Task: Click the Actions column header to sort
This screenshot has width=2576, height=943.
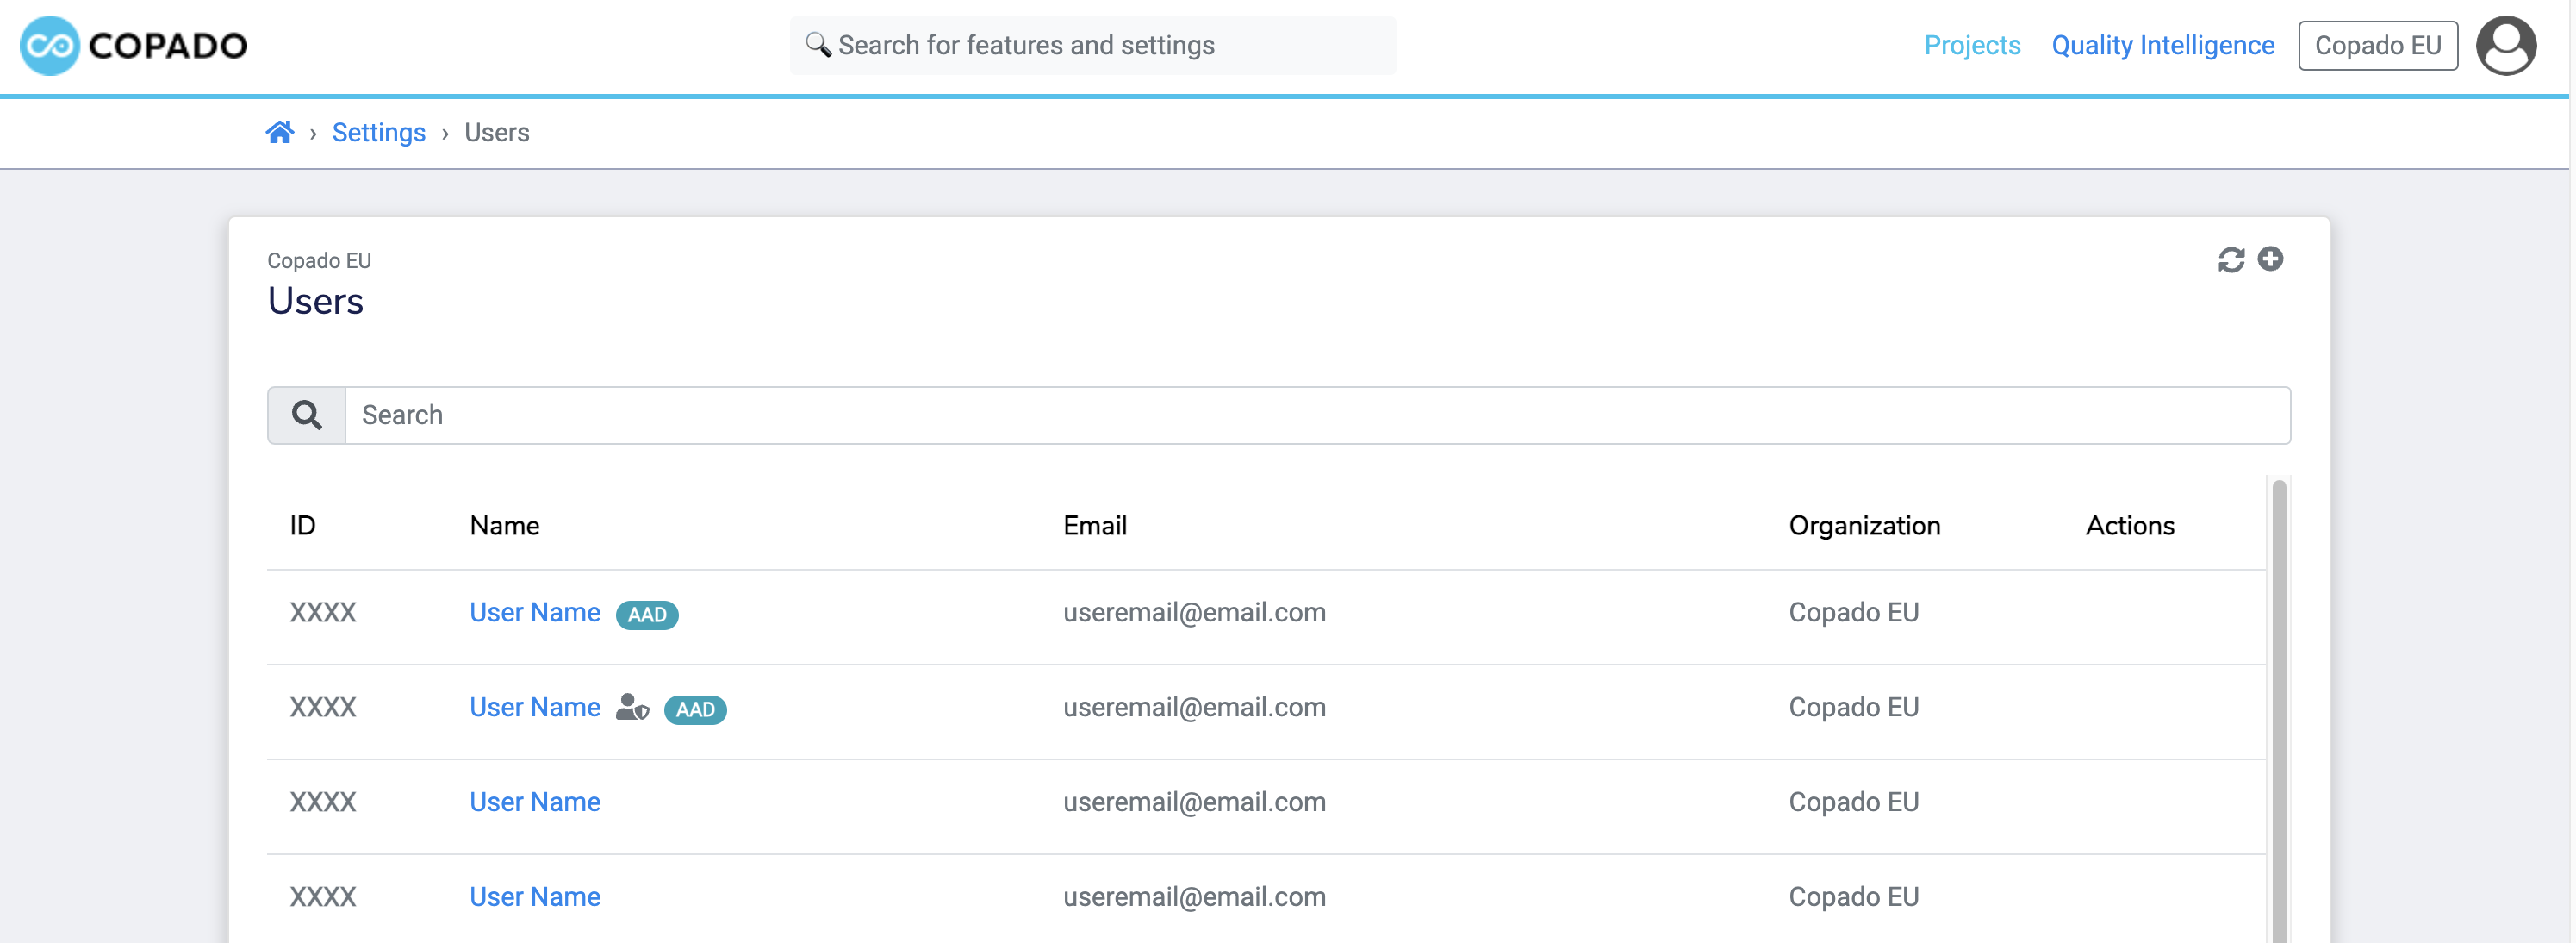Action: pos(2129,524)
